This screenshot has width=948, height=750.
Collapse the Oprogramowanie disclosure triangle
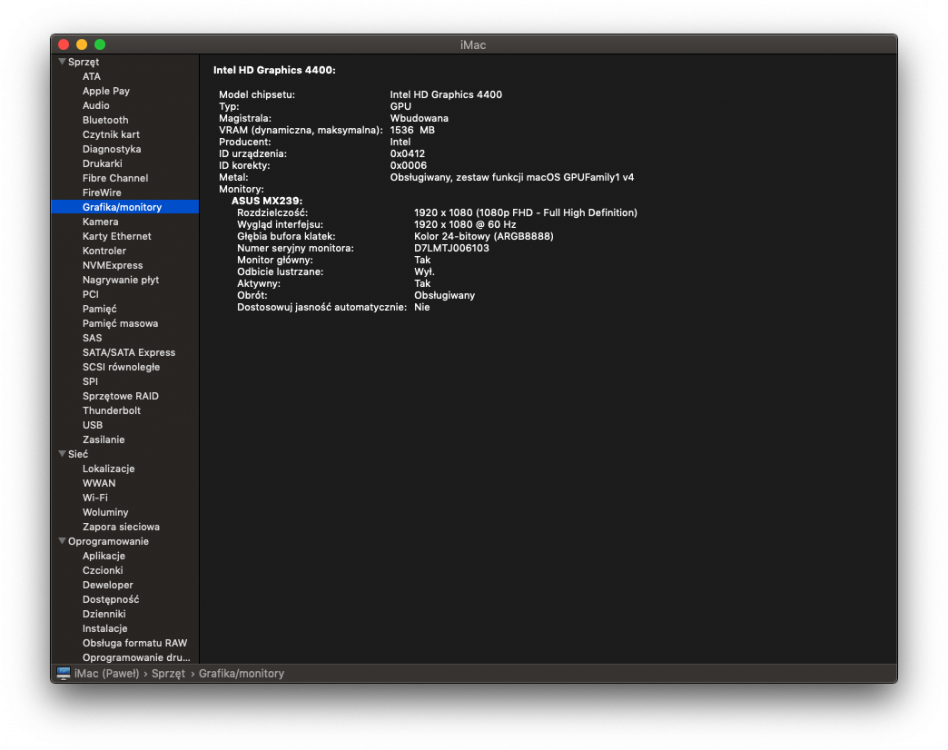[x=62, y=541]
